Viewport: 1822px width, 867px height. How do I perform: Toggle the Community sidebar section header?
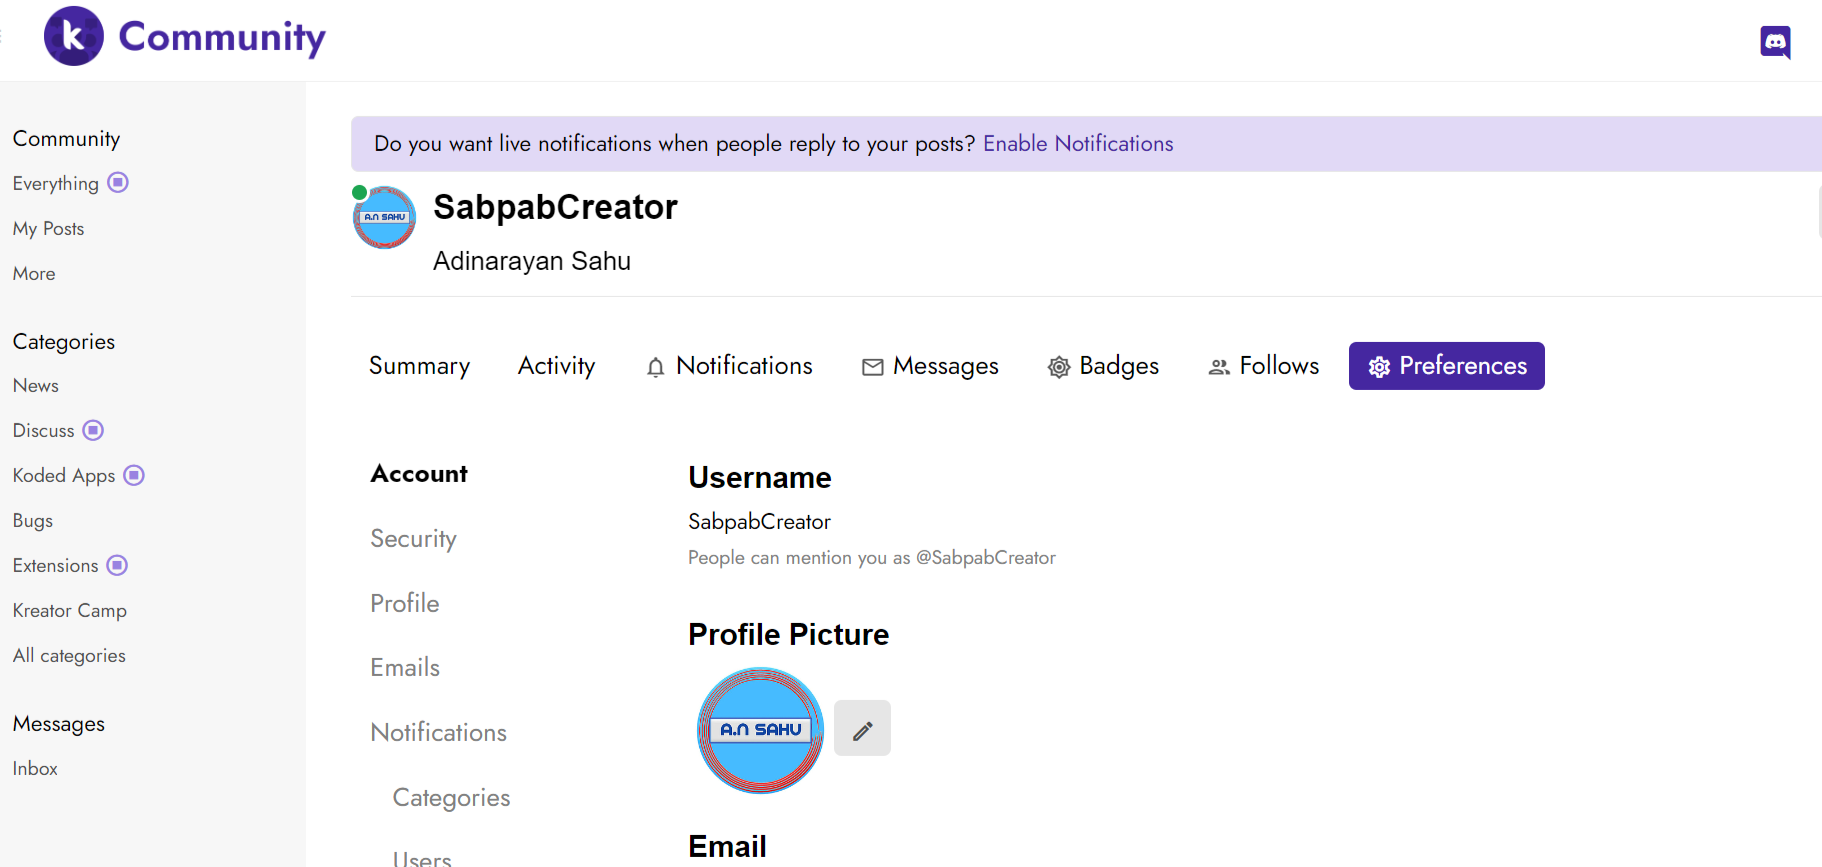pos(66,138)
